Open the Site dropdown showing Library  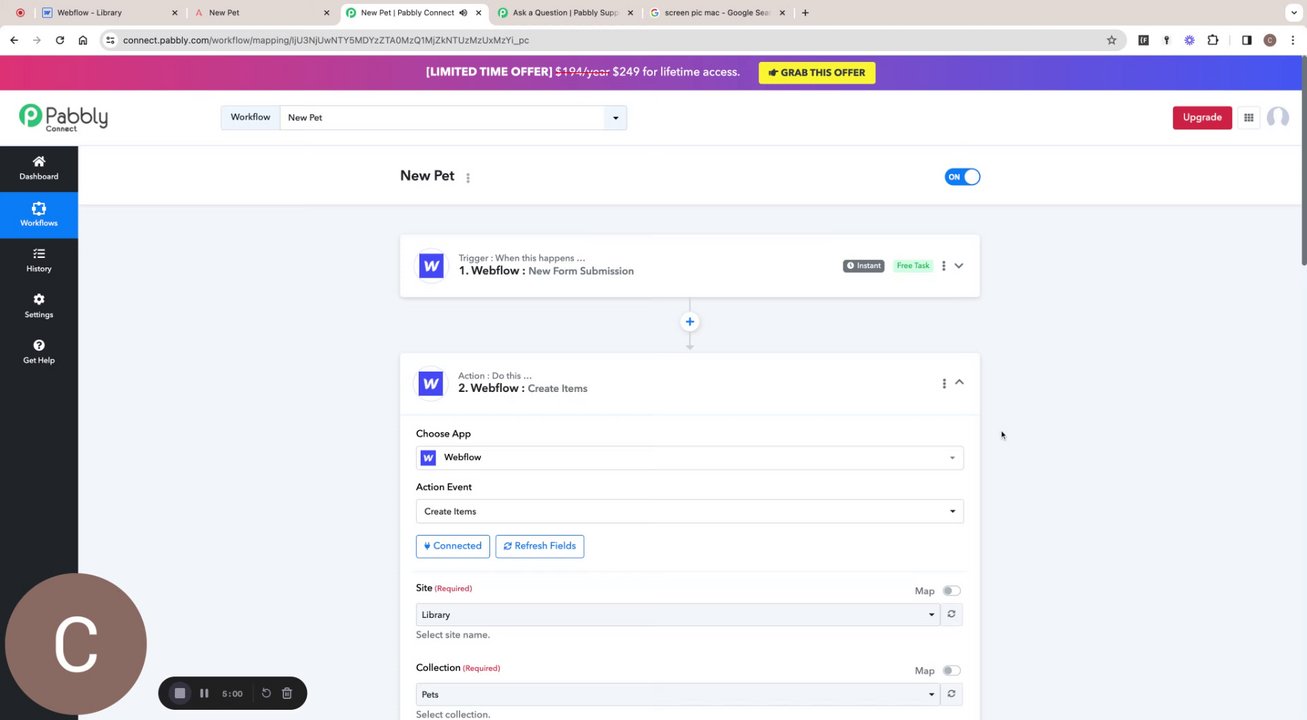click(678, 615)
